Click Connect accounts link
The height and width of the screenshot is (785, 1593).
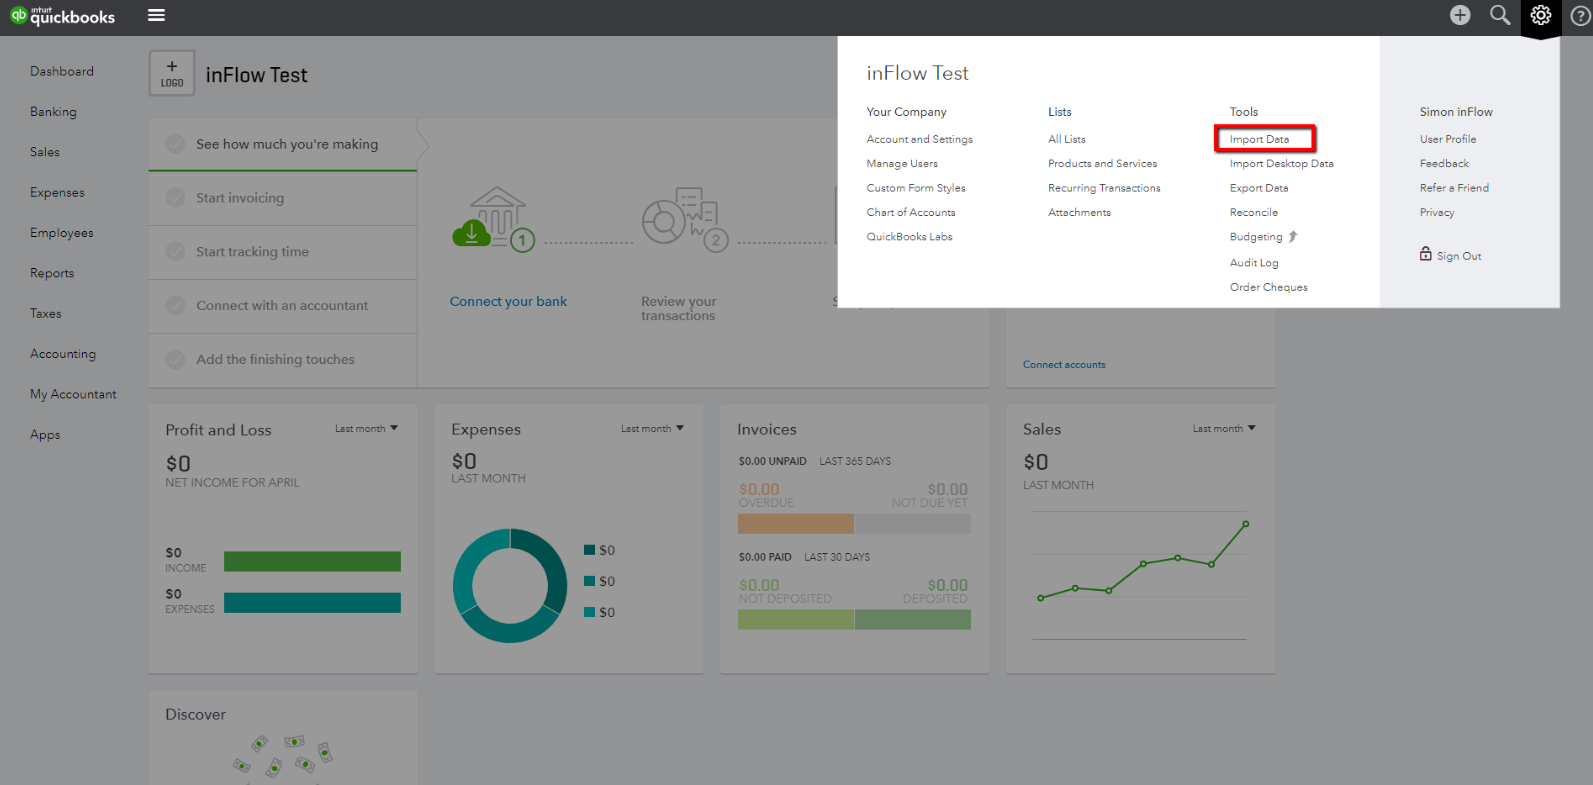tap(1064, 364)
